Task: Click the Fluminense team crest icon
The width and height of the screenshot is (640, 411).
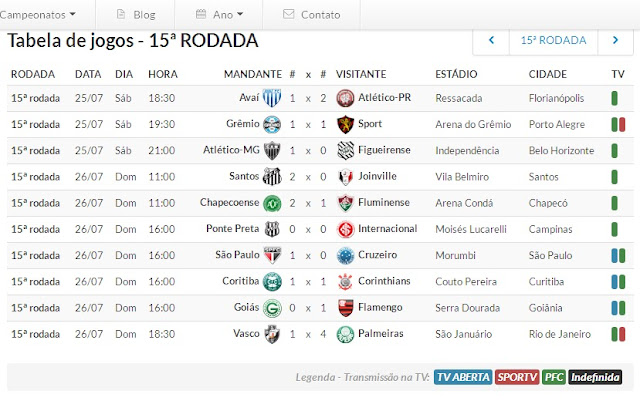Action: click(x=345, y=202)
